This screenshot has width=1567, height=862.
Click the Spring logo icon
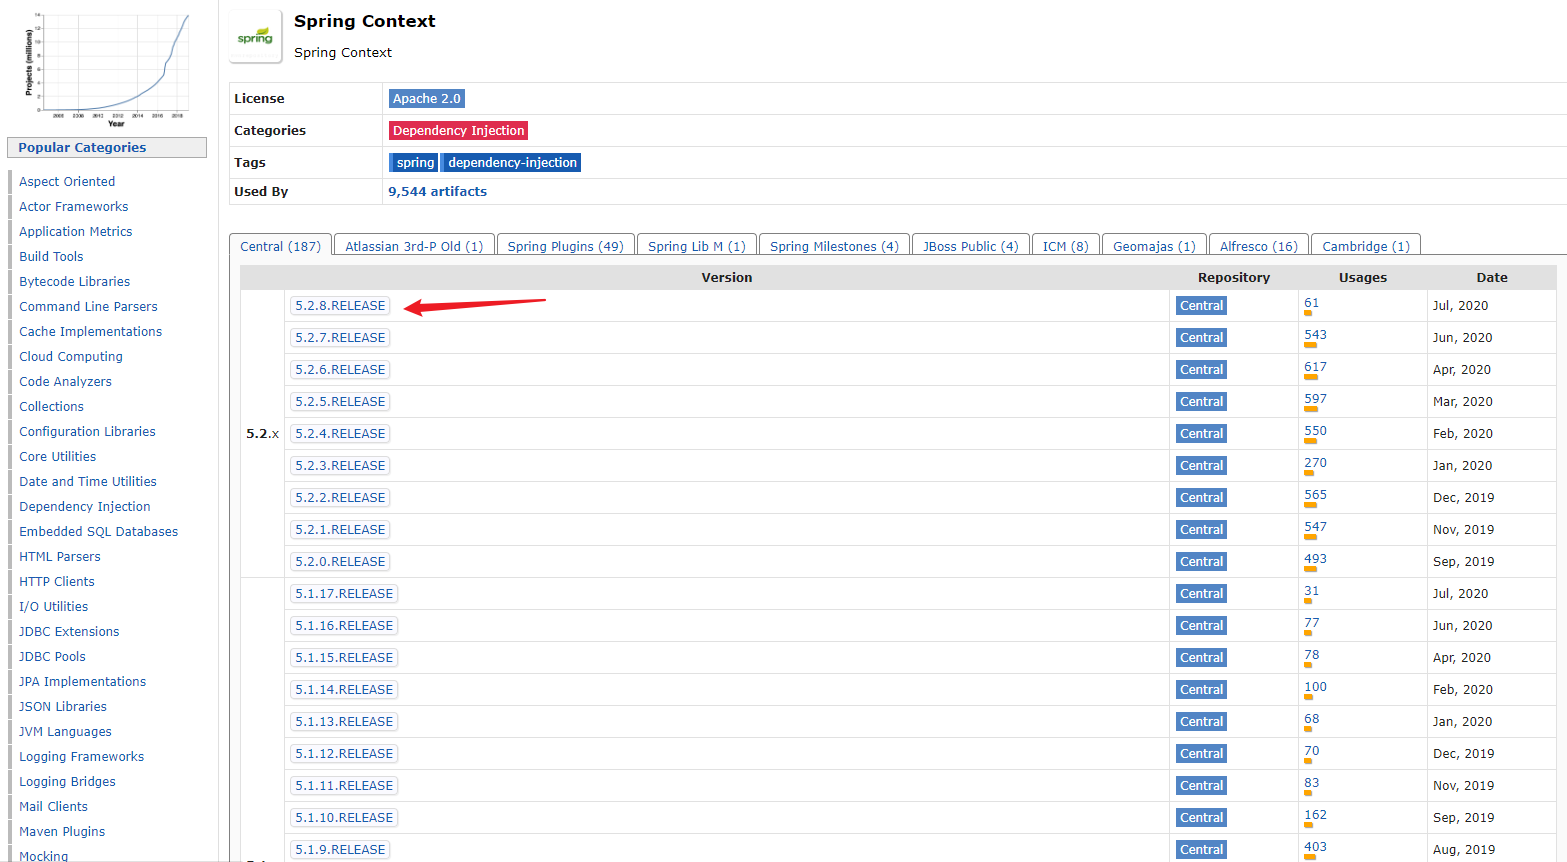(255, 37)
